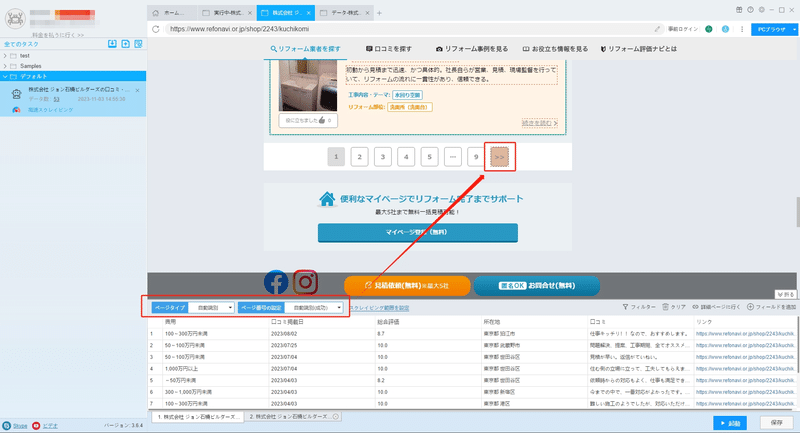Click the thumbs-up 役に立ちました button
The width and height of the screenshot is (800, 433).
point(308,120)
